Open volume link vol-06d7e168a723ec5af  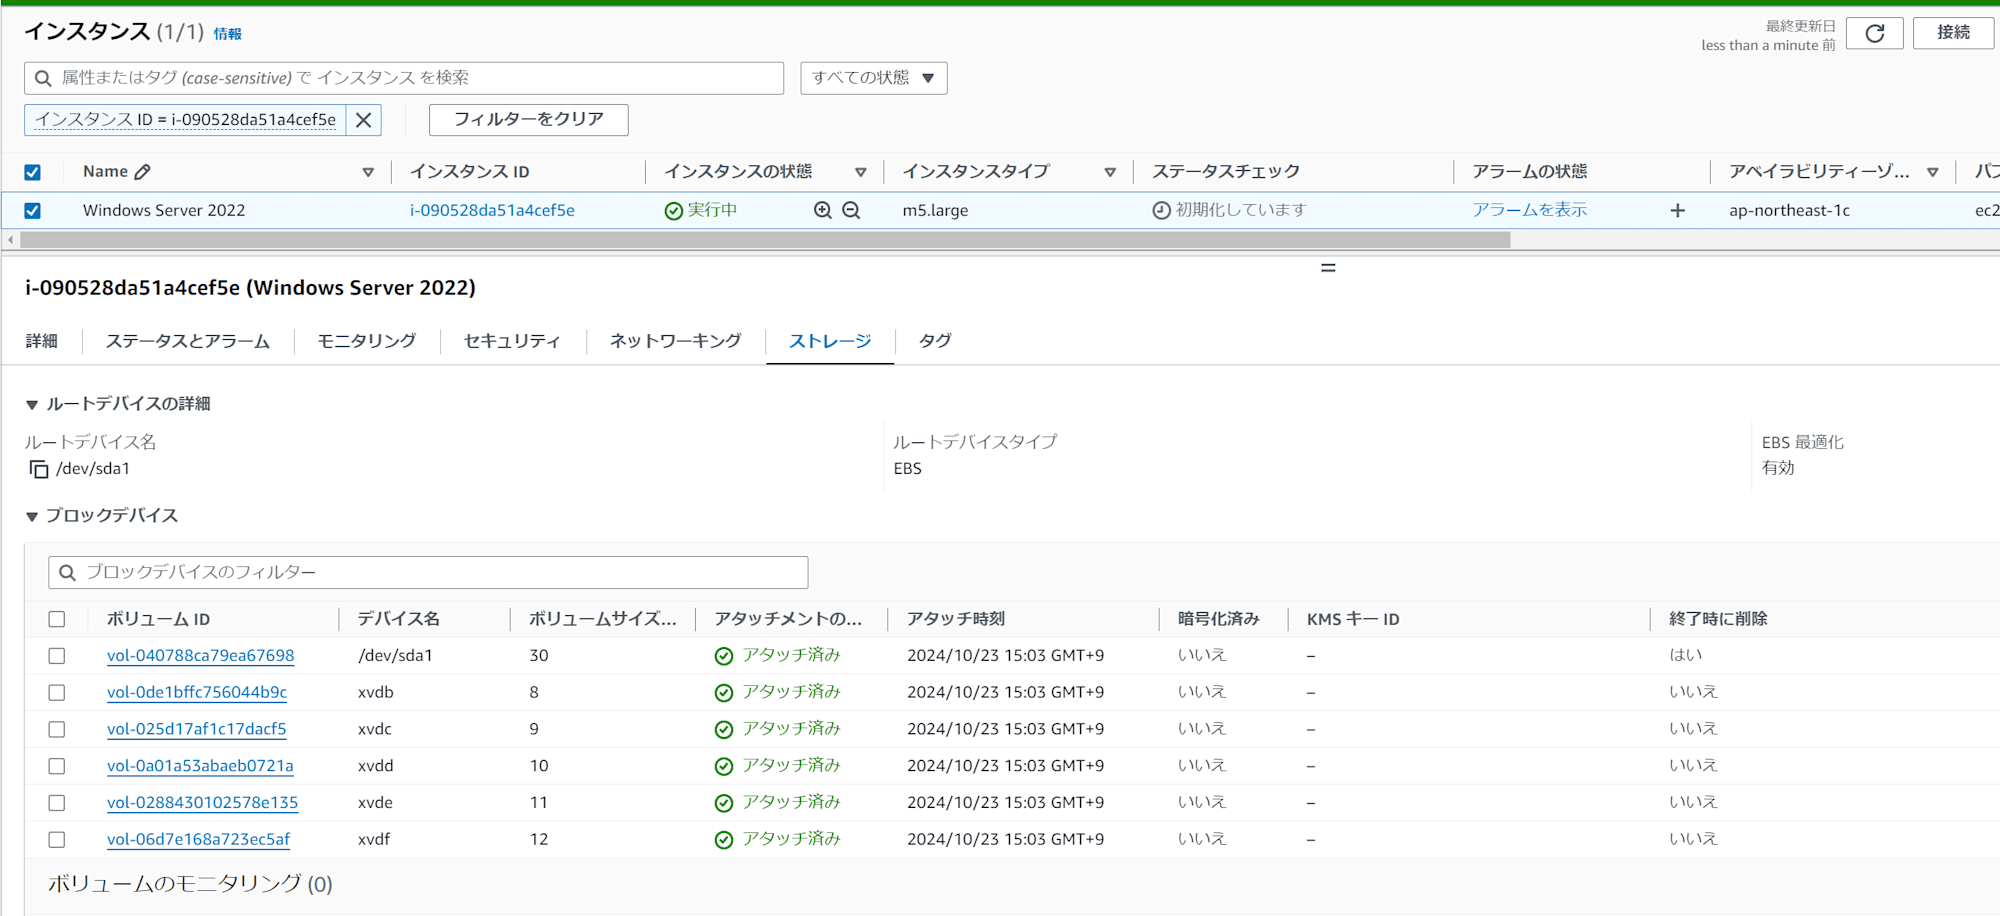point(199,840)
